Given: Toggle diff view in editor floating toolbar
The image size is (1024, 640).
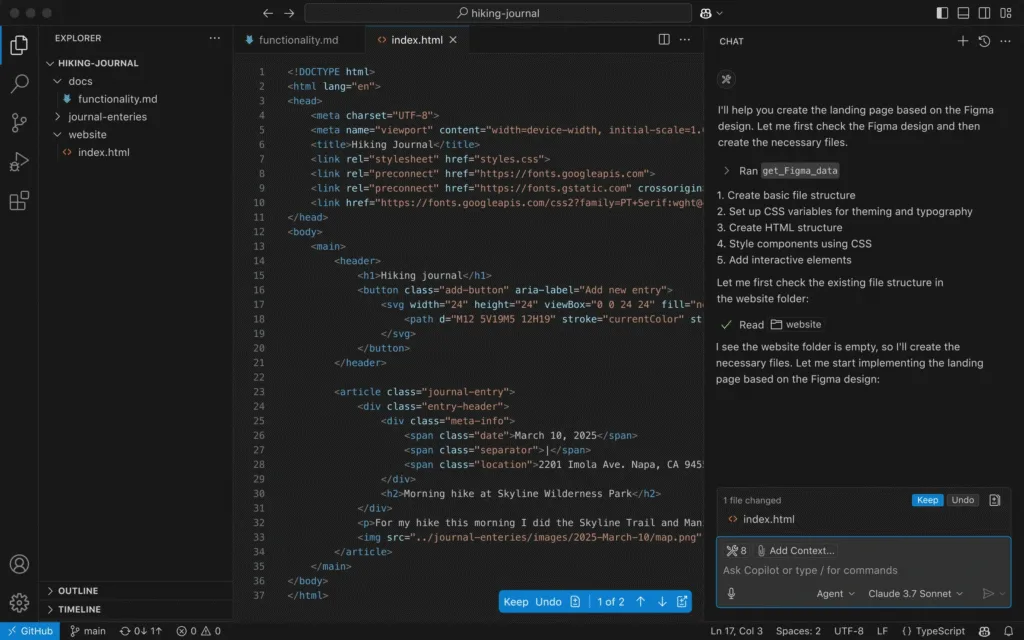Looking at the screenshot, I should coord(575,602).
